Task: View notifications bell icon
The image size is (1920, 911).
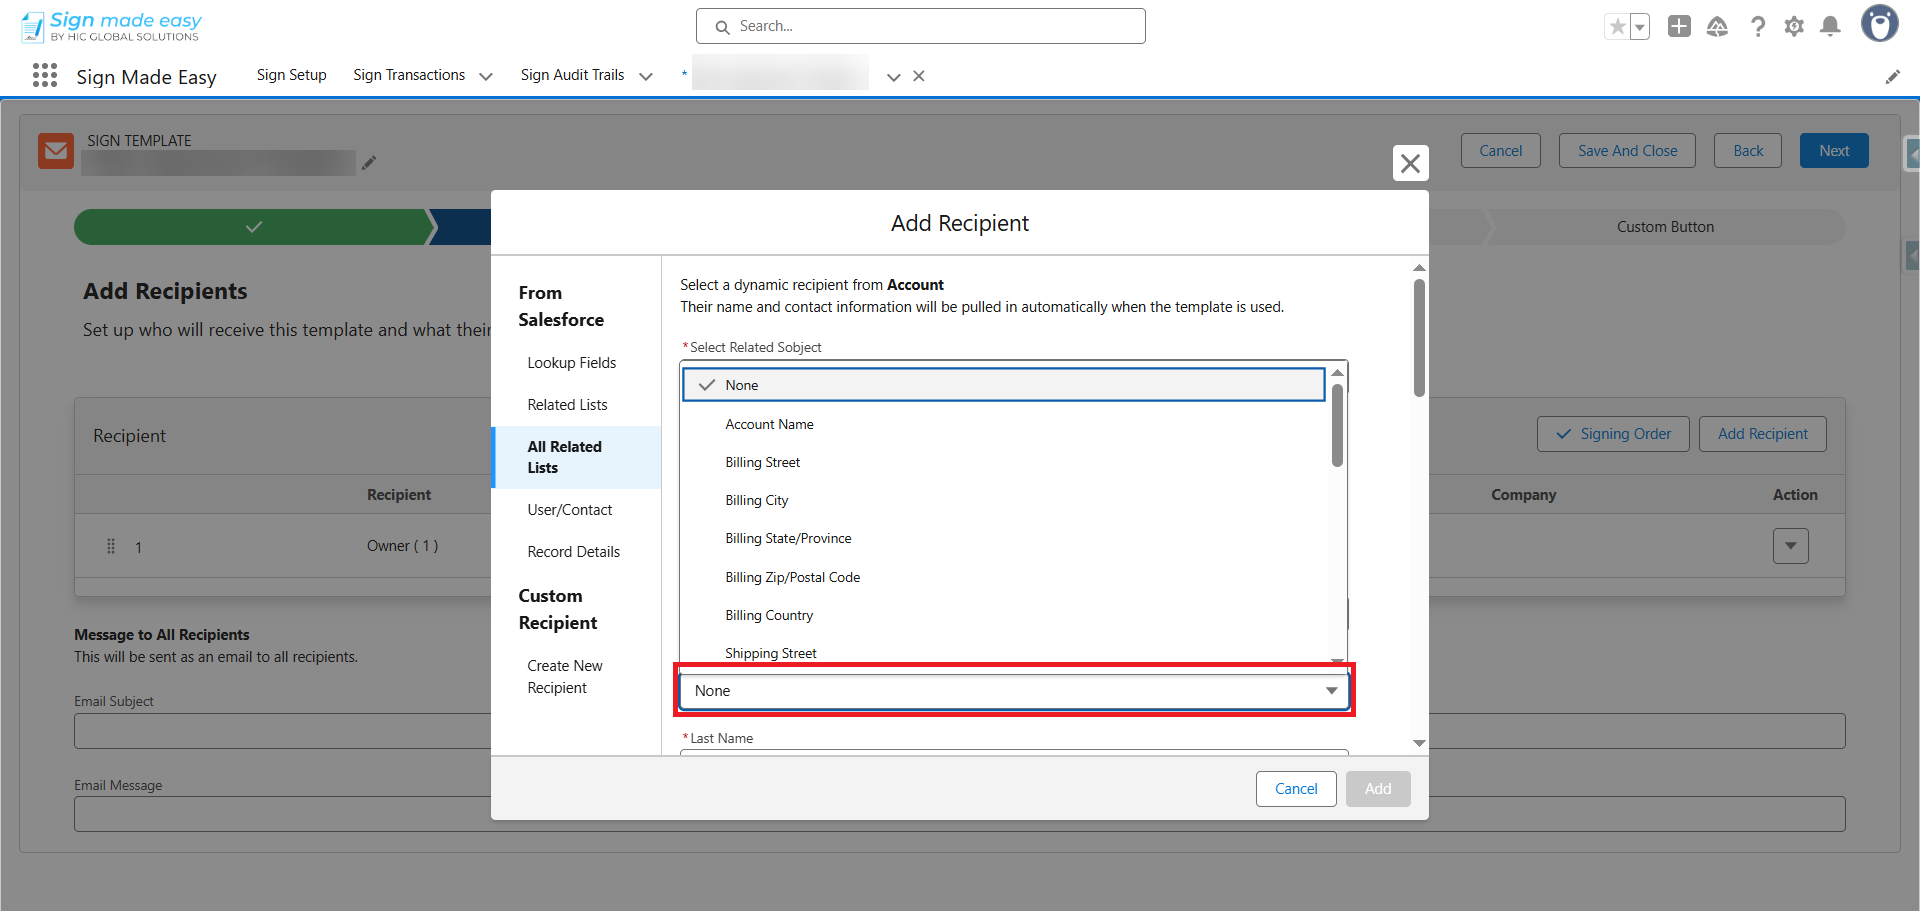Action: 1830,27
